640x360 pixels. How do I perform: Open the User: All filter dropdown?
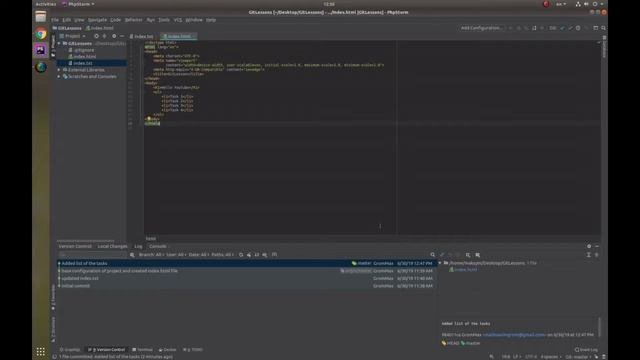click(176, 255)
